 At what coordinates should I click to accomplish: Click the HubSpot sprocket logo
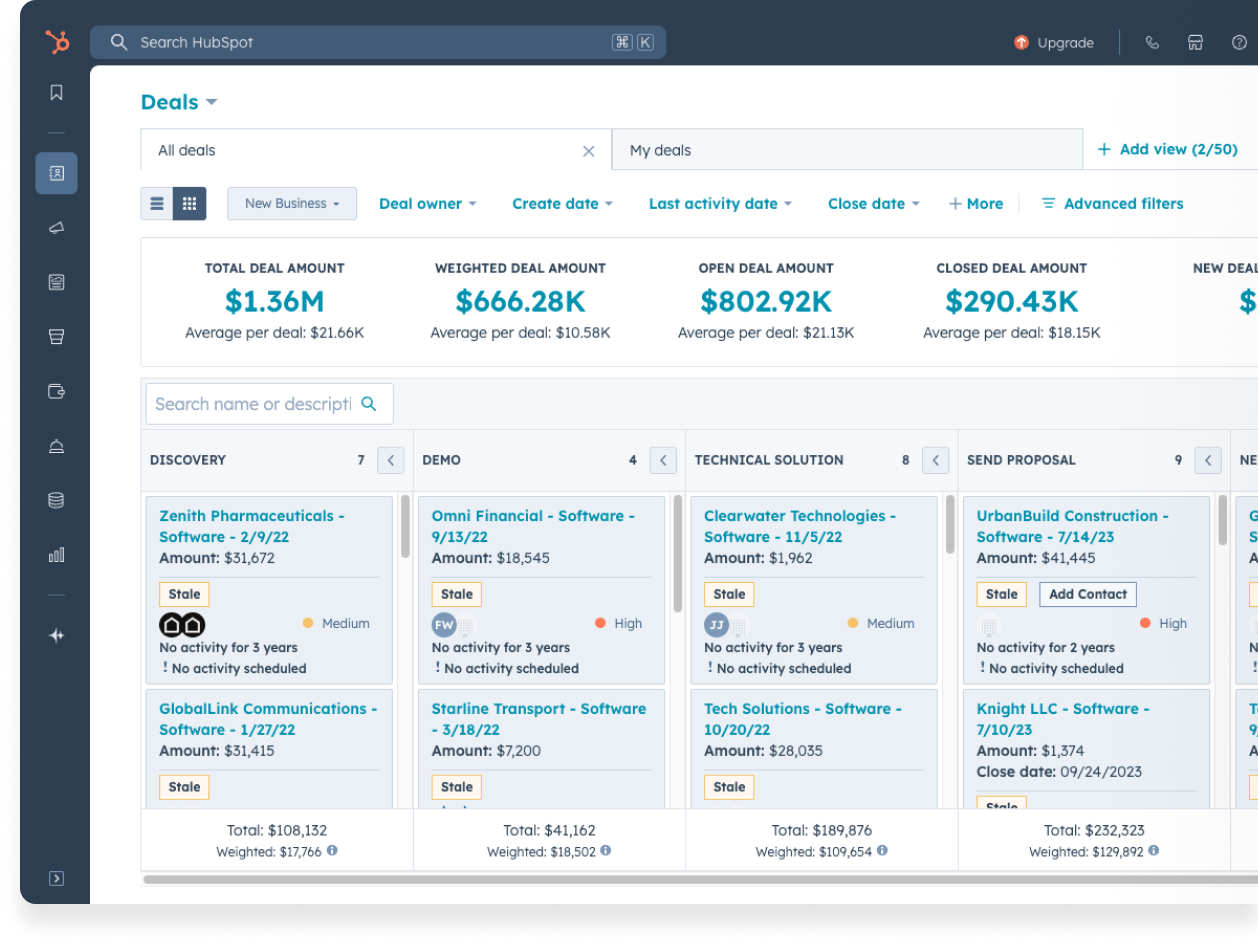click(x=57, y=42)
